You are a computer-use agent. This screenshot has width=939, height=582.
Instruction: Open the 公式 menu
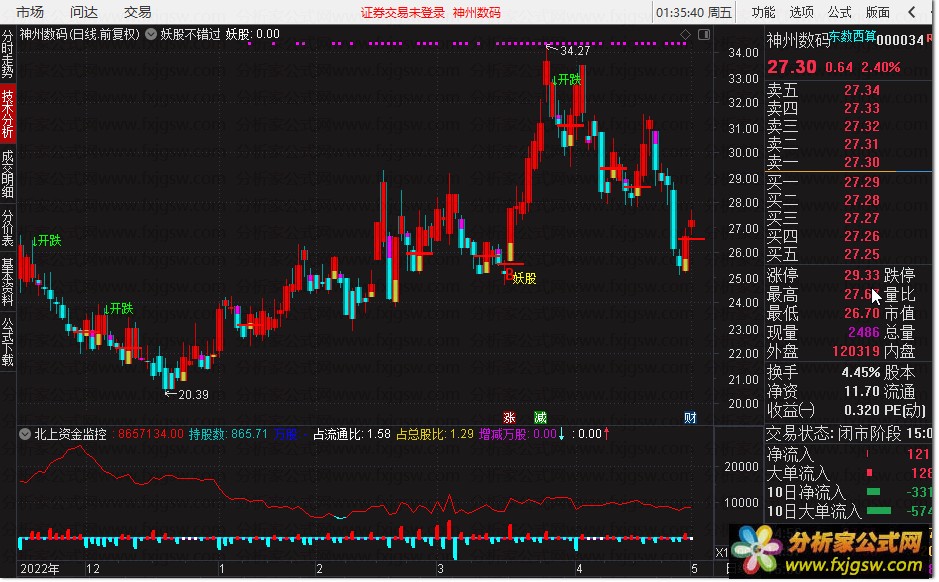click(840, 12)
